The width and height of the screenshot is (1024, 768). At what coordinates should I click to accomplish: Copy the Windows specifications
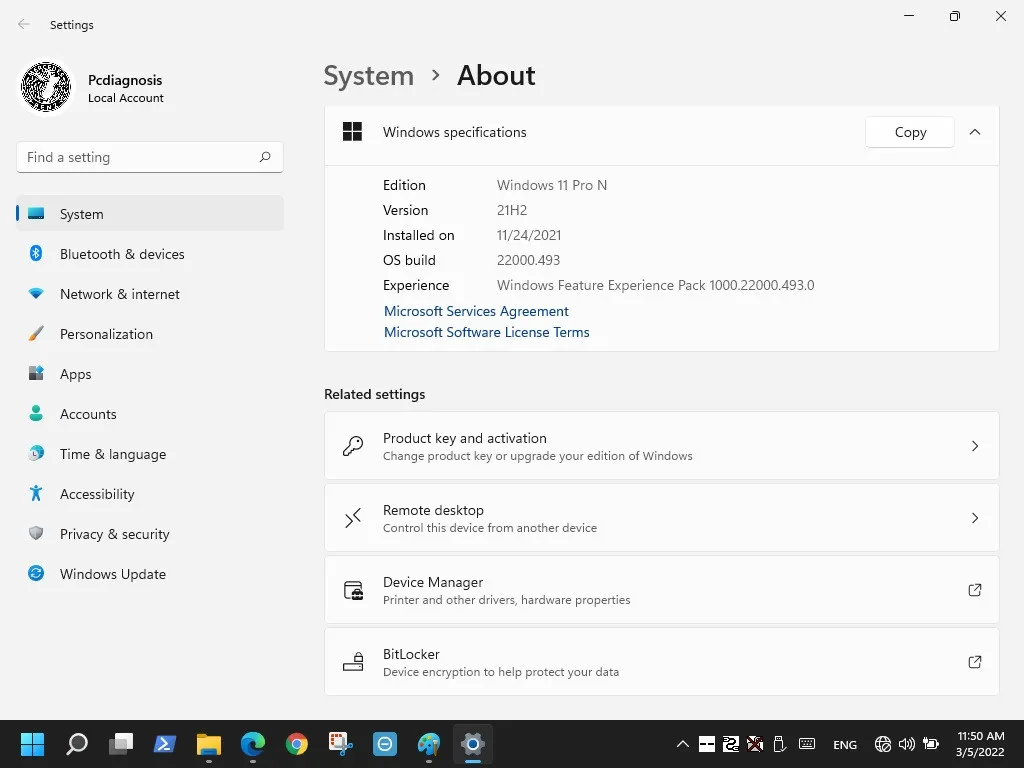pyautogui.click(x=909, y=132)
